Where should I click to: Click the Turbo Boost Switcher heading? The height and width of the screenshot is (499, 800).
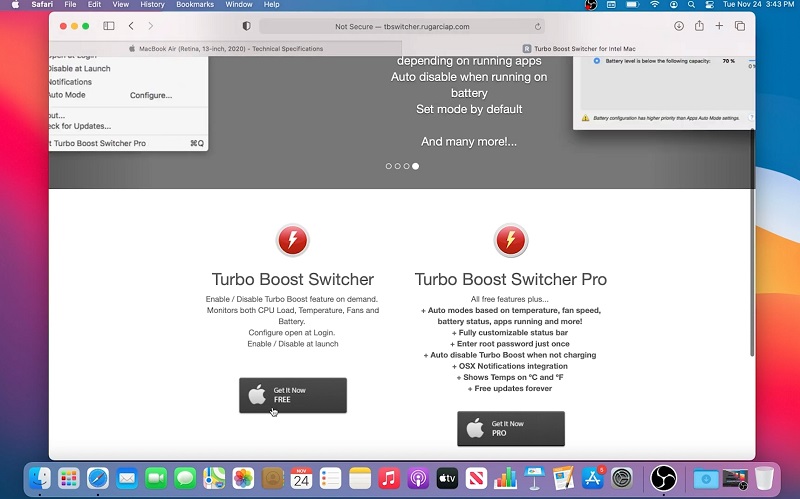click(293, 279)
